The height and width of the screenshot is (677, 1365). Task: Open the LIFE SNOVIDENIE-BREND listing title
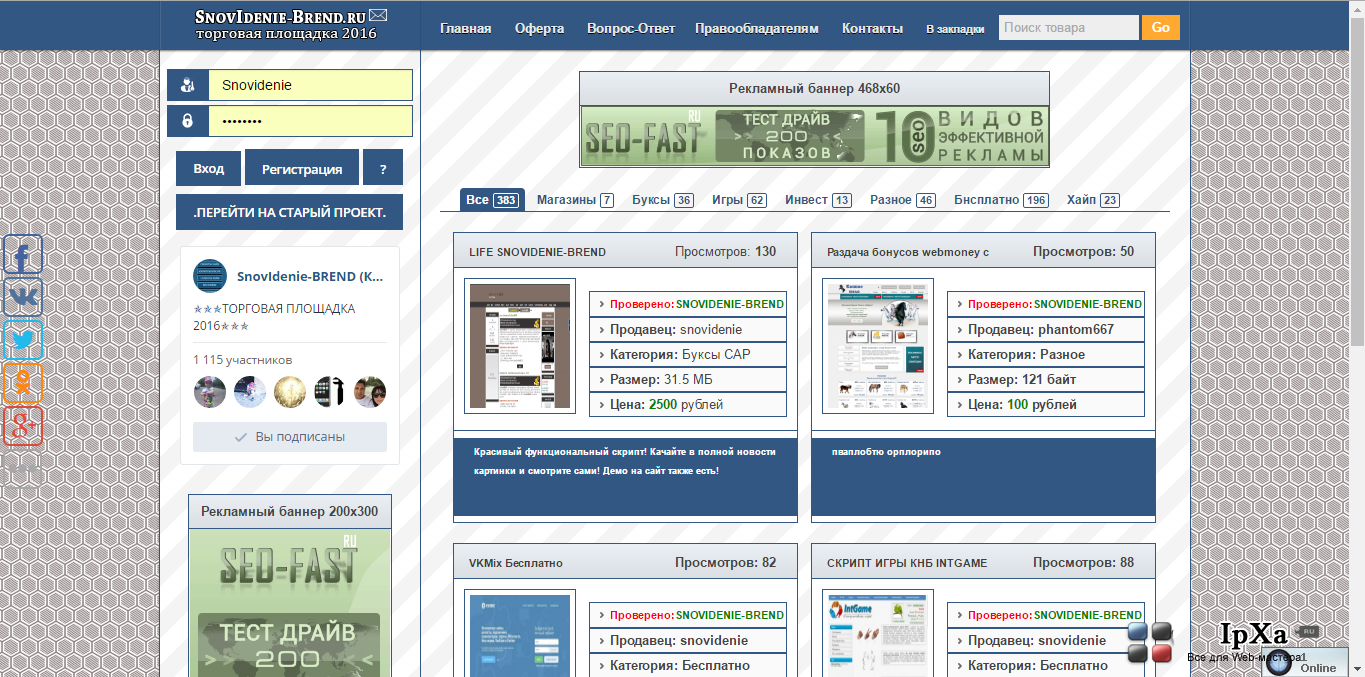point(538,252)
